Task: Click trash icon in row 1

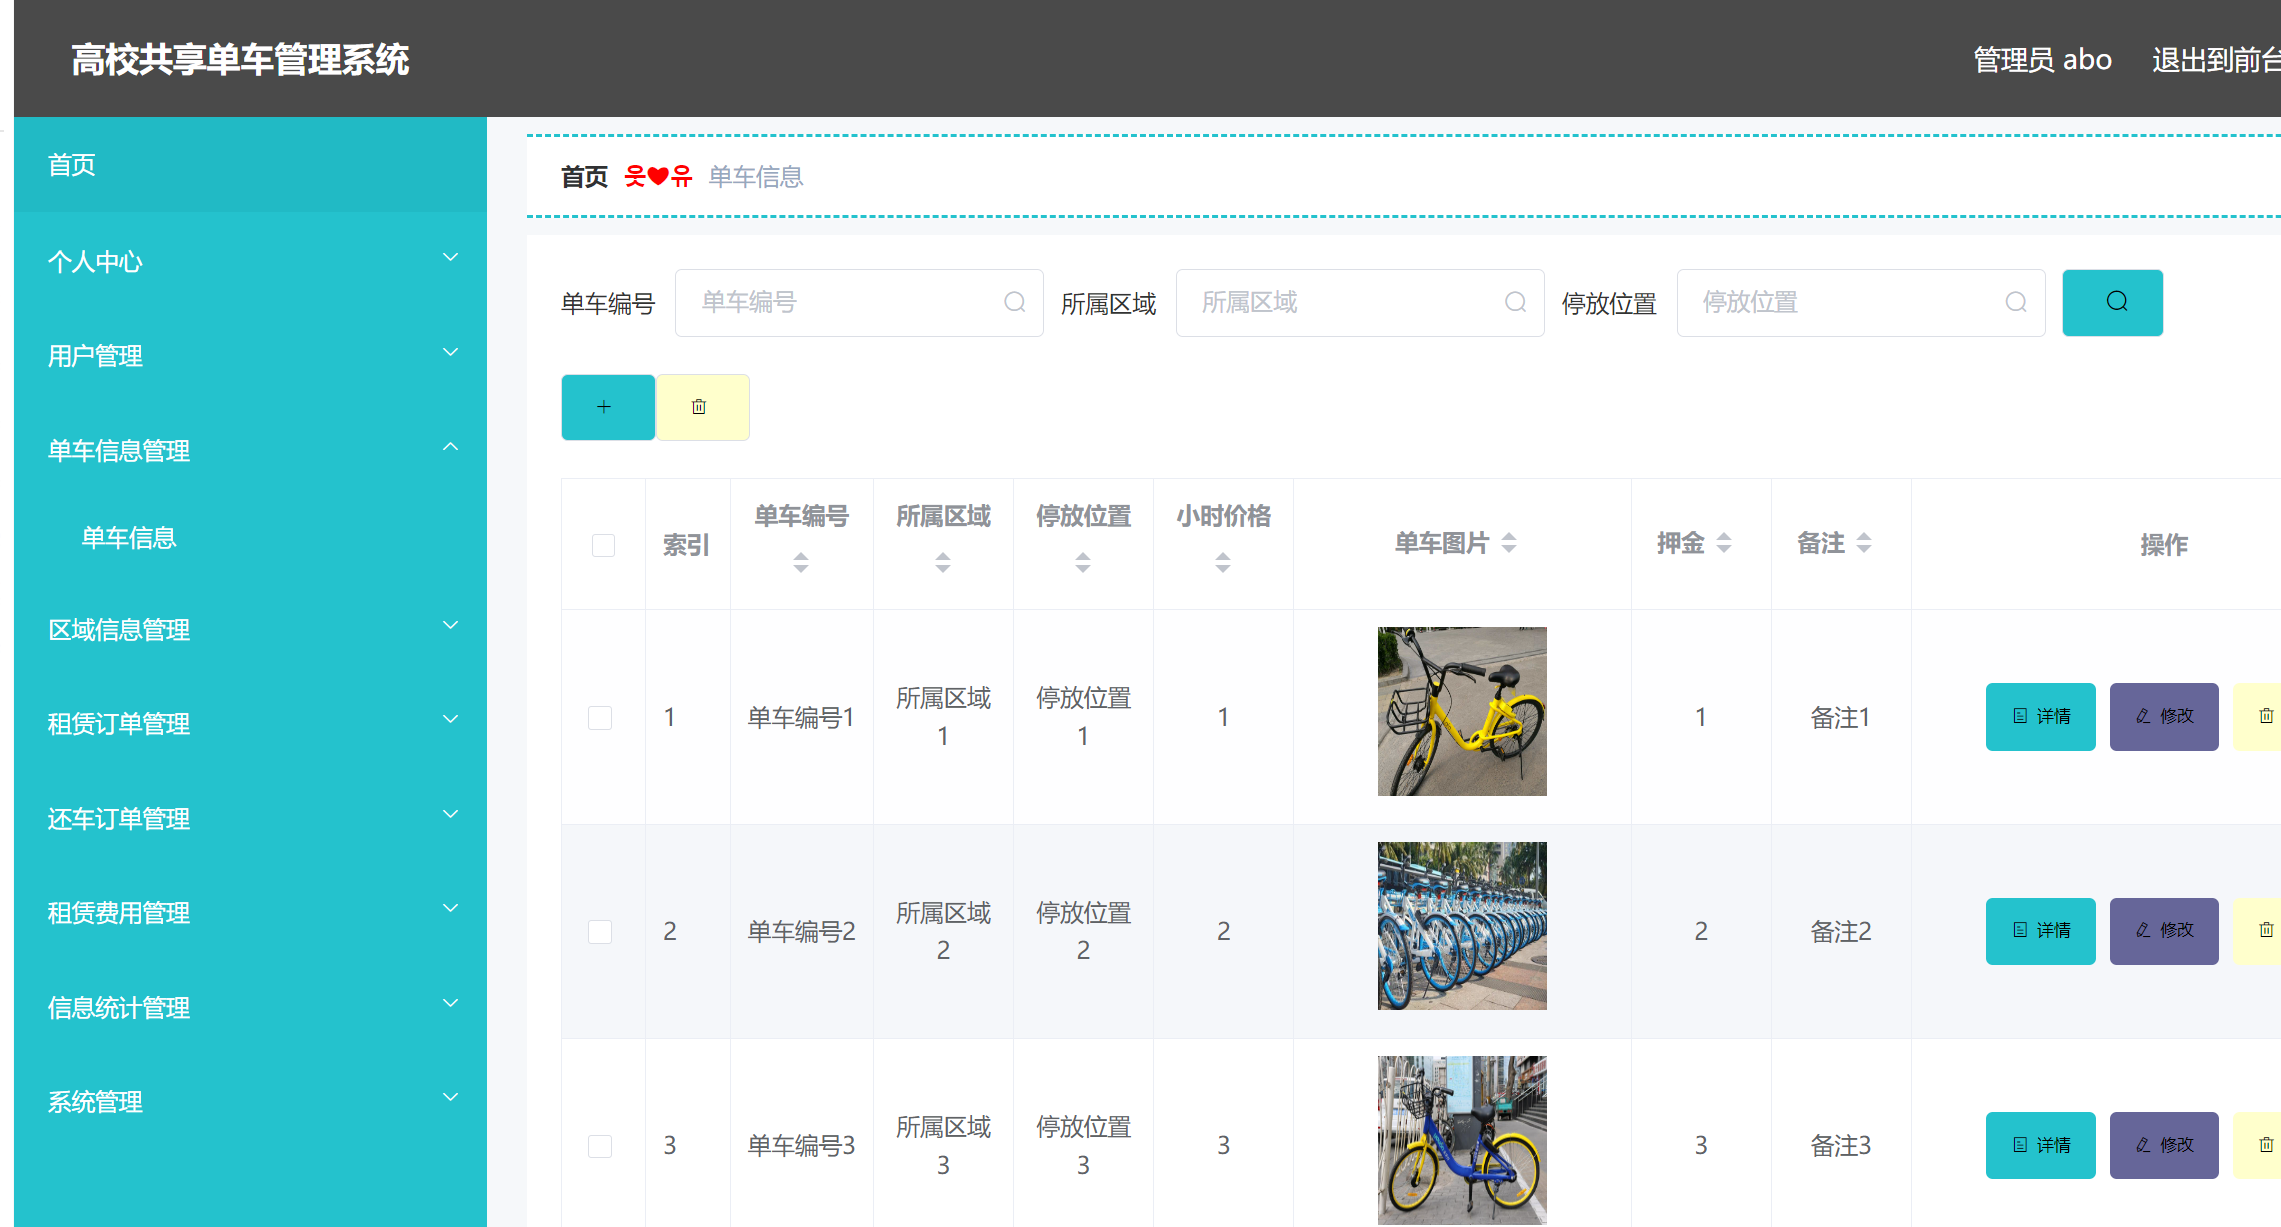Action: pos(2264,716)
